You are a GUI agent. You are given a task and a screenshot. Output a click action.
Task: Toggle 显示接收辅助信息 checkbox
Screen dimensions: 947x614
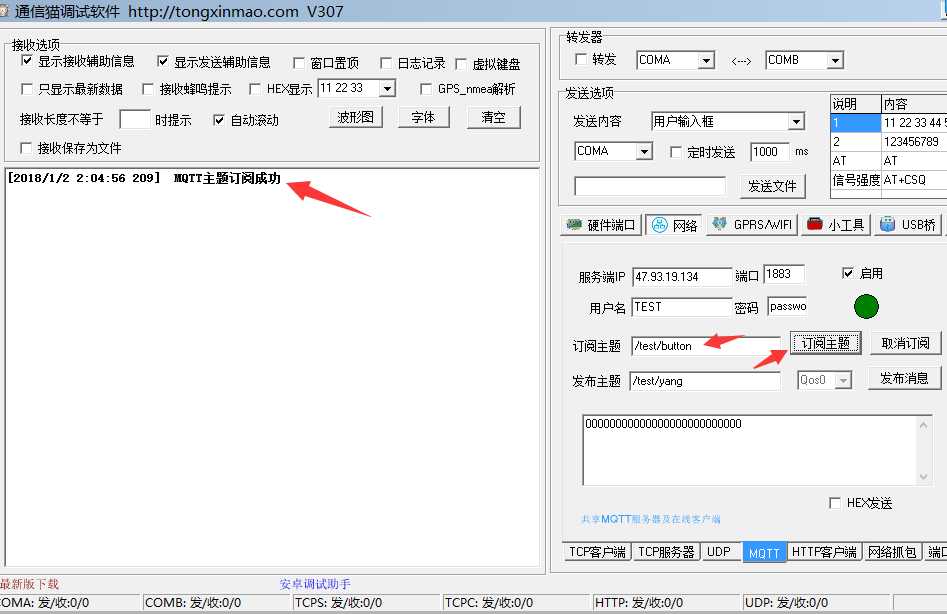pyautogui.click(x=27, y=60)
